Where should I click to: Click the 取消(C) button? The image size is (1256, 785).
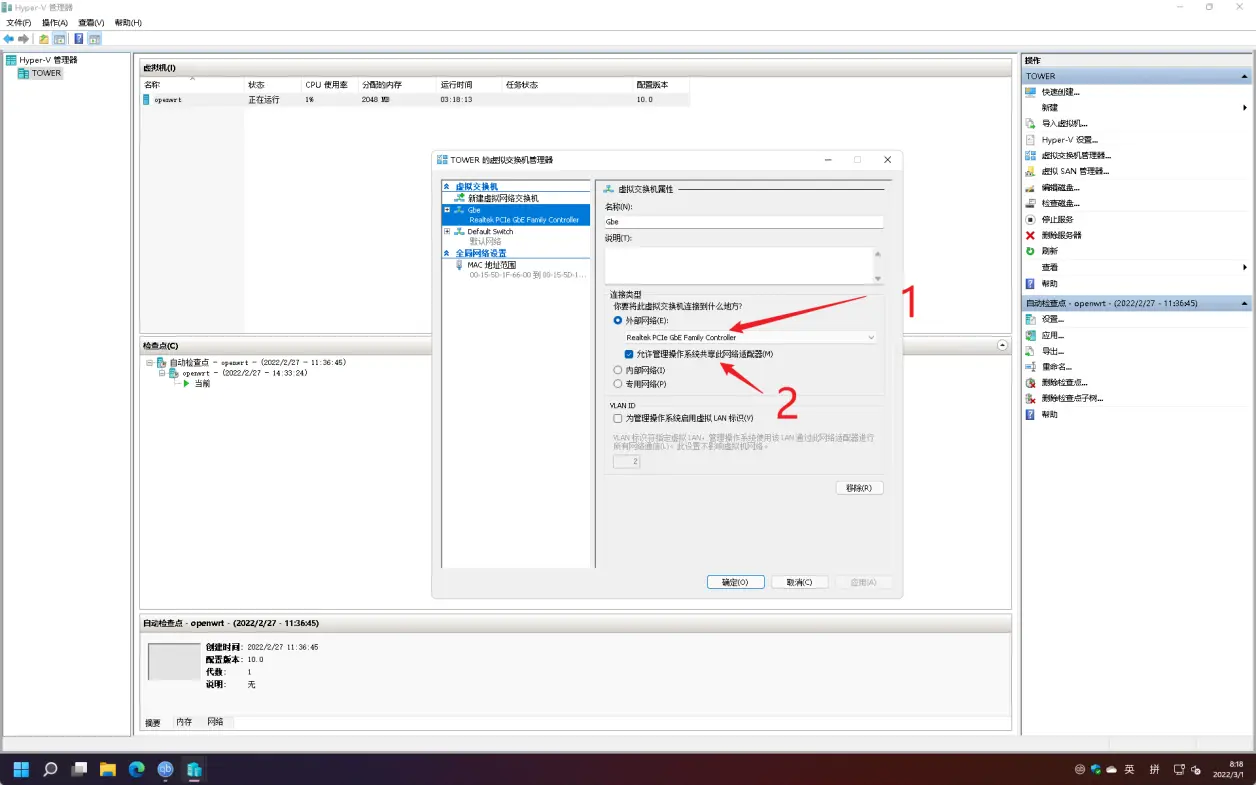[x=799, y=582]
